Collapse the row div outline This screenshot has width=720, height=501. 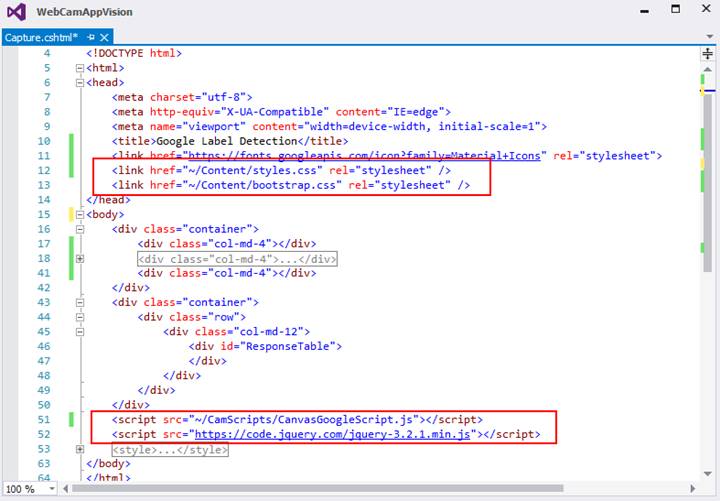pyautogui.click(x=80, y=317)
